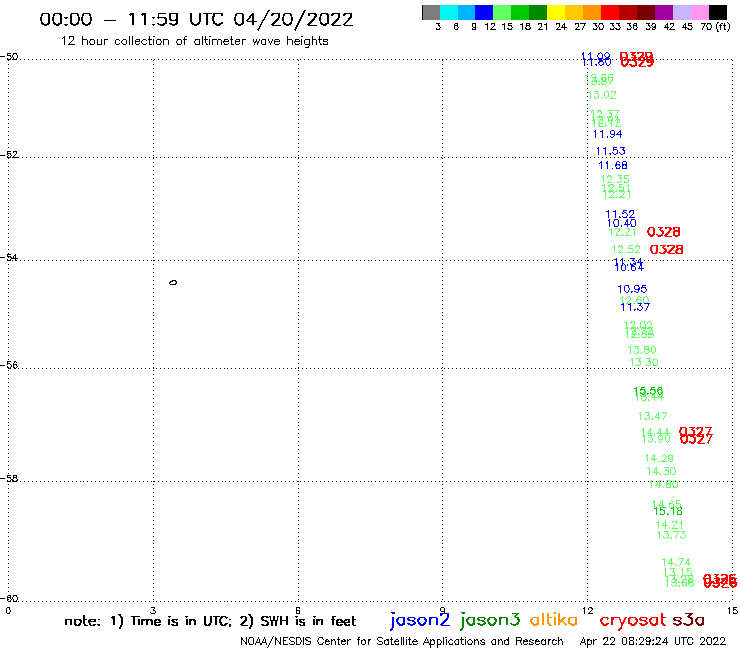The width and height of the screenshot is (740, 650).
Task: Click the altika satellite label
Action: point(554,619)
